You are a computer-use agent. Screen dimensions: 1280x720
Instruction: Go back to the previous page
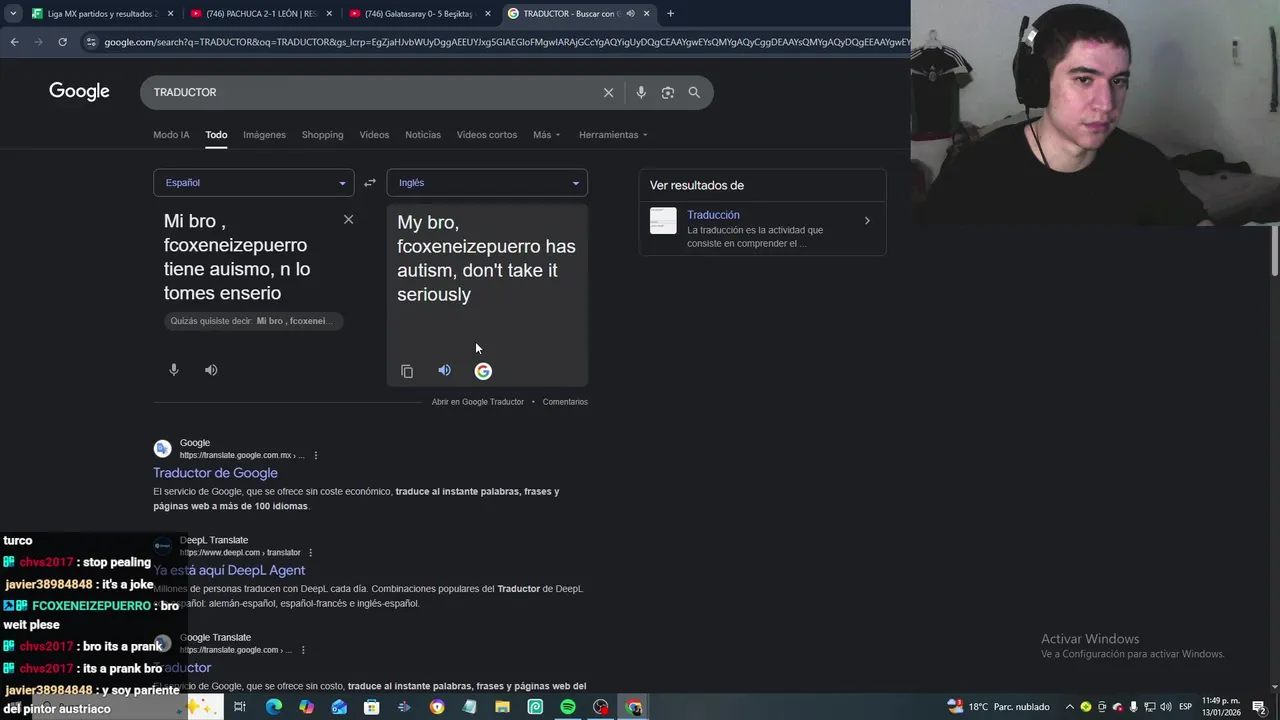(x=14, y=42)
